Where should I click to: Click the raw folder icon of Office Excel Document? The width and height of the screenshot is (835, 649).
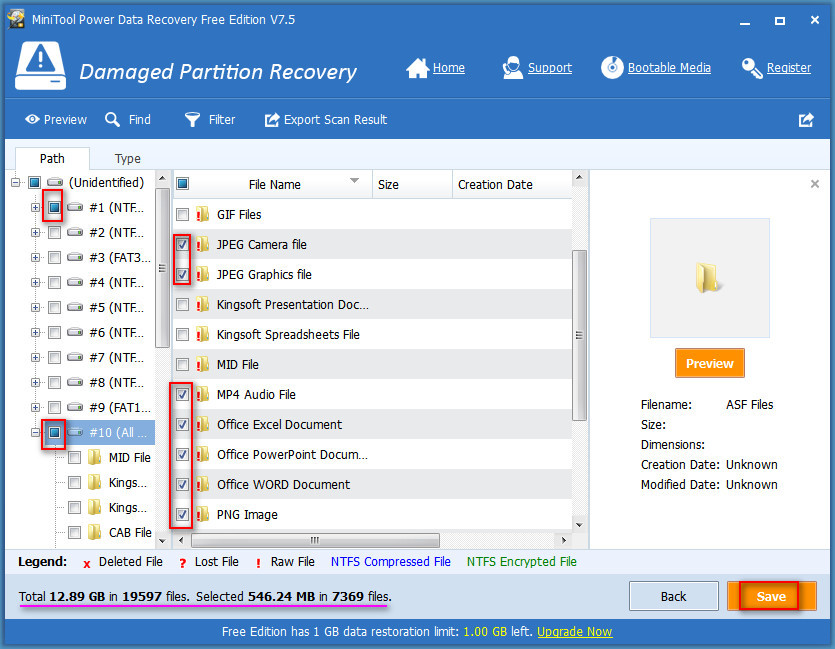coord(202,424)
